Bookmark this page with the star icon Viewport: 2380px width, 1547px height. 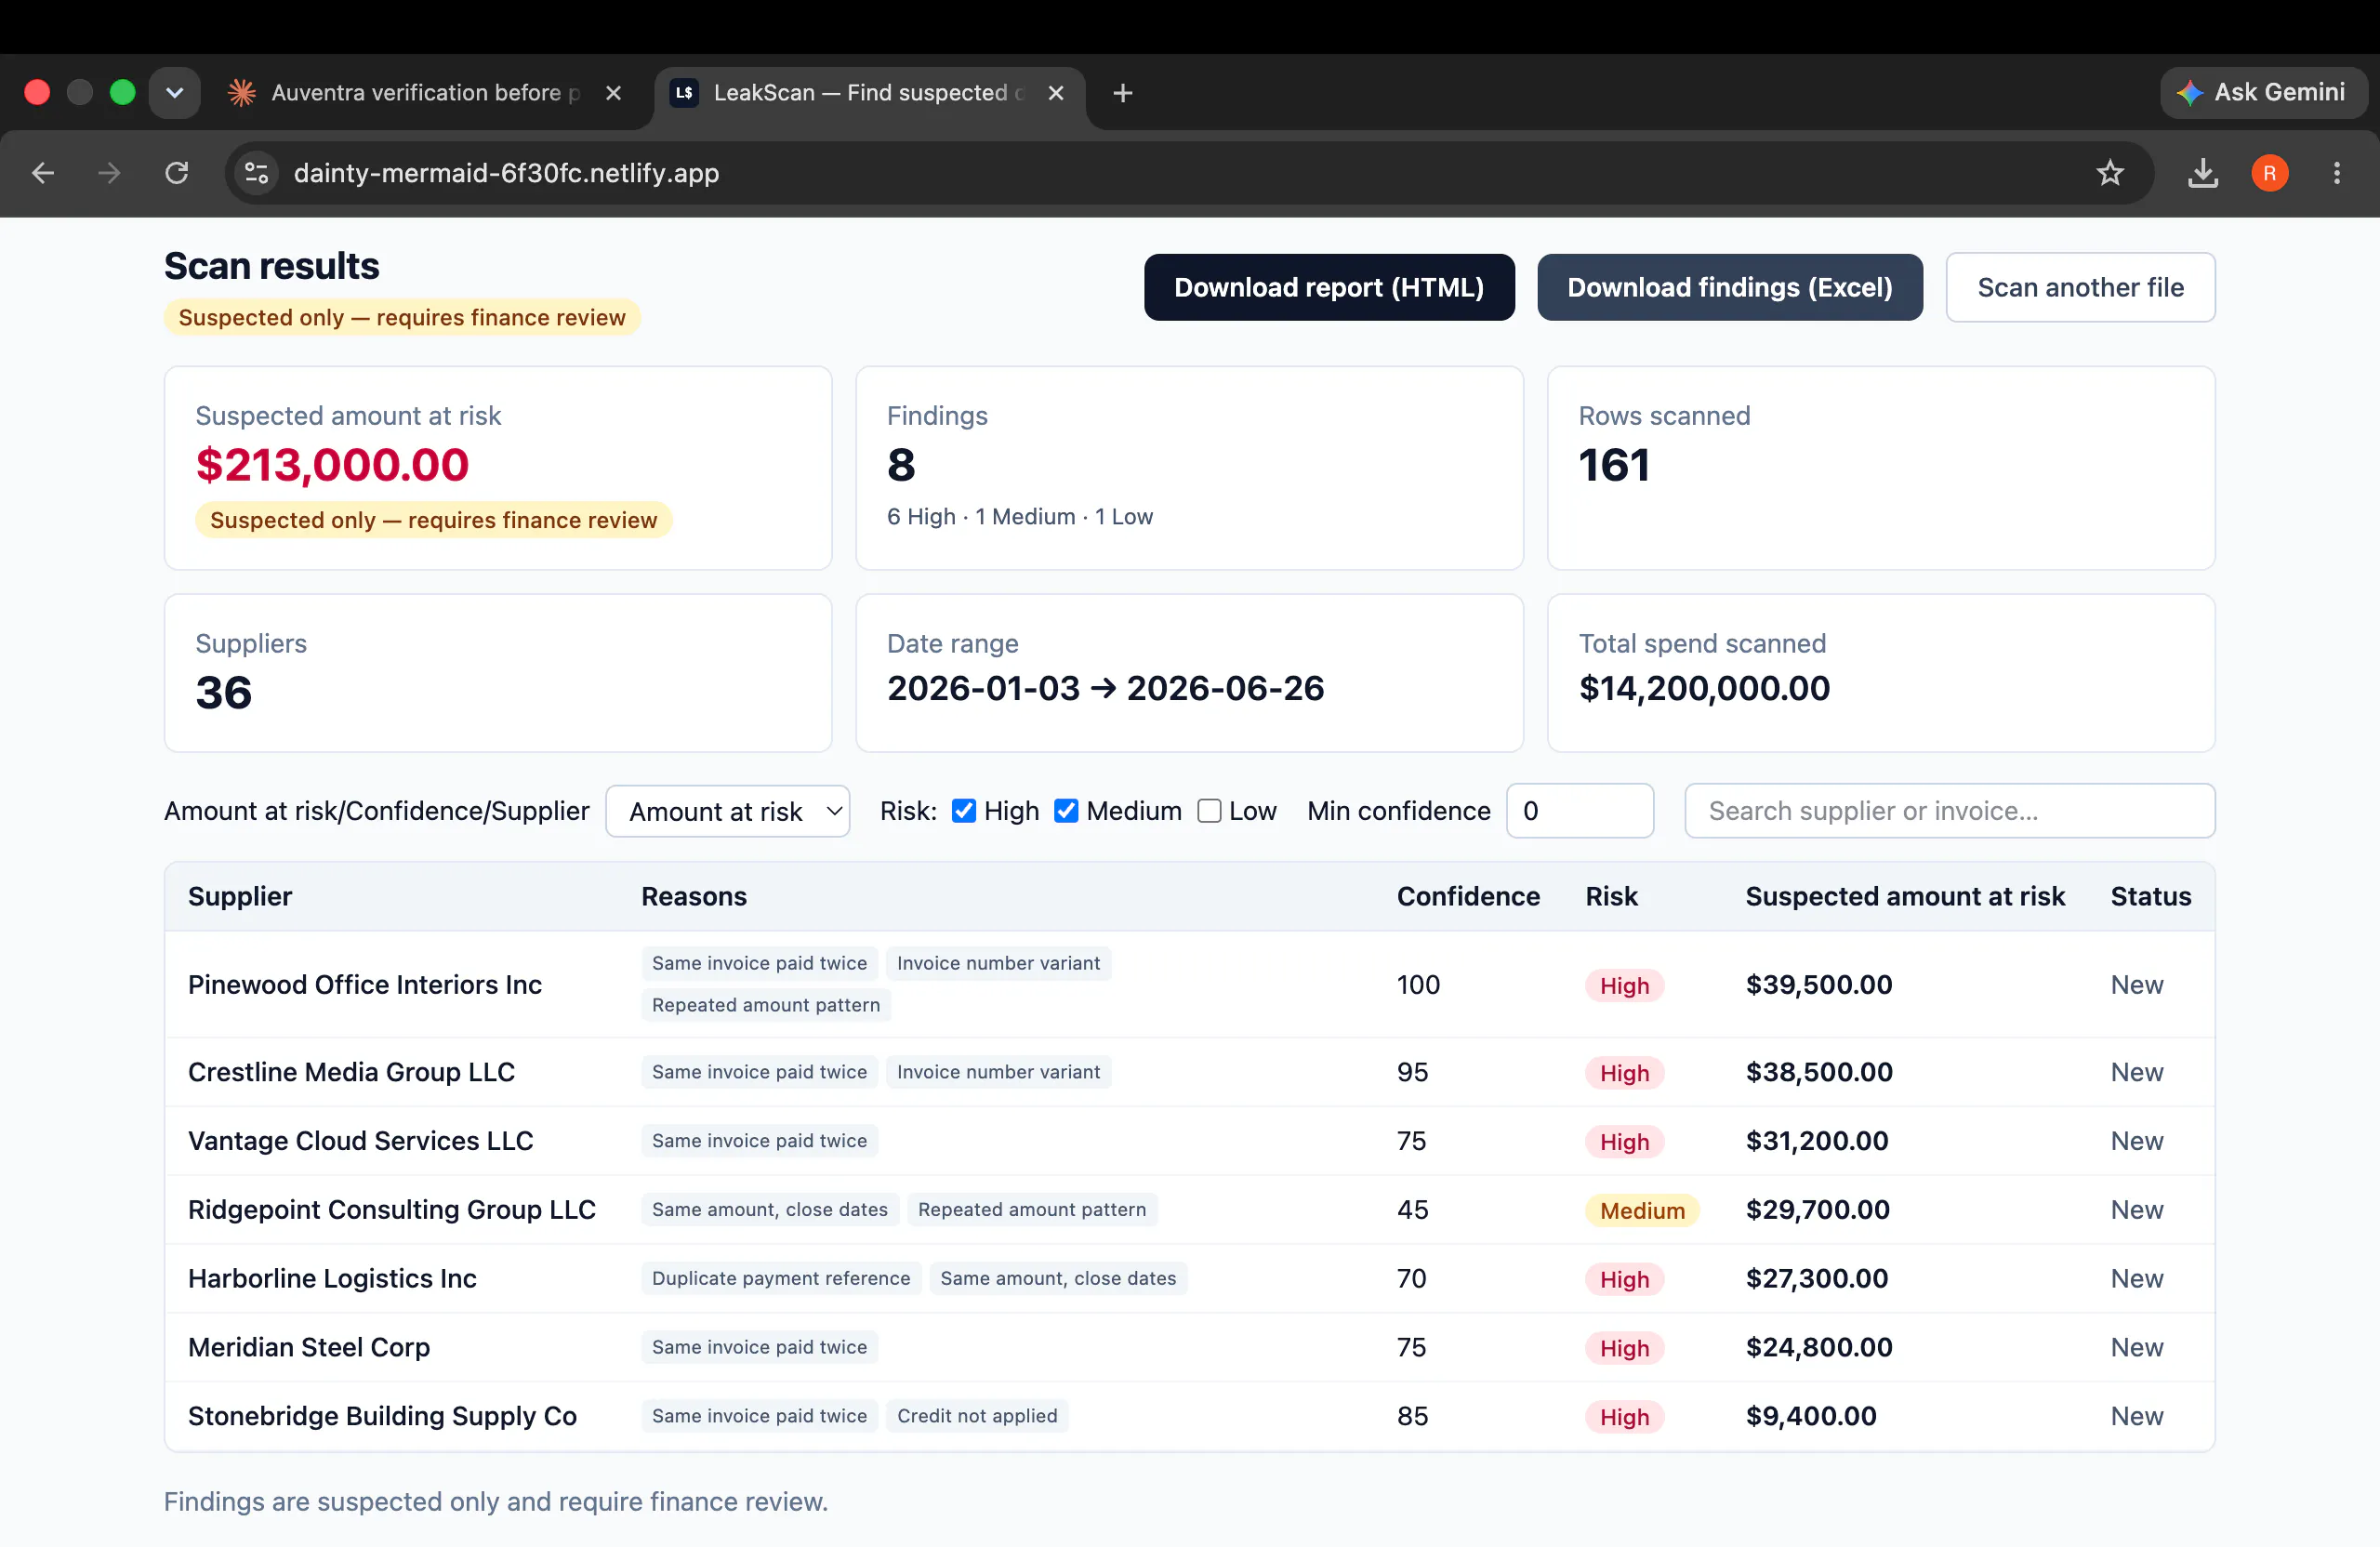coord(2109,173)
